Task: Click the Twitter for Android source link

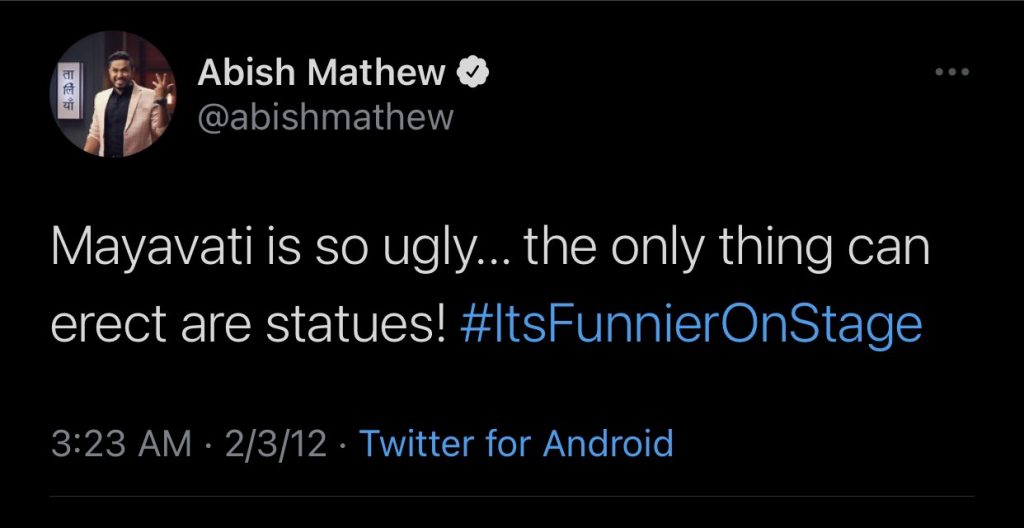Action: [515, 443]
